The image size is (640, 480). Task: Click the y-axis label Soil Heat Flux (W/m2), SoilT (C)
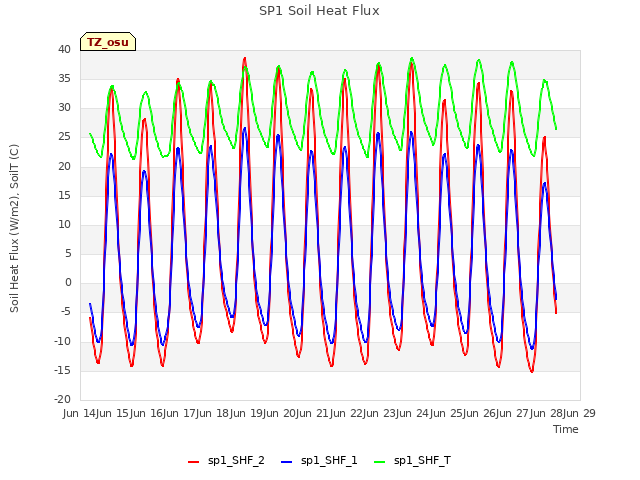coord(14,228)
